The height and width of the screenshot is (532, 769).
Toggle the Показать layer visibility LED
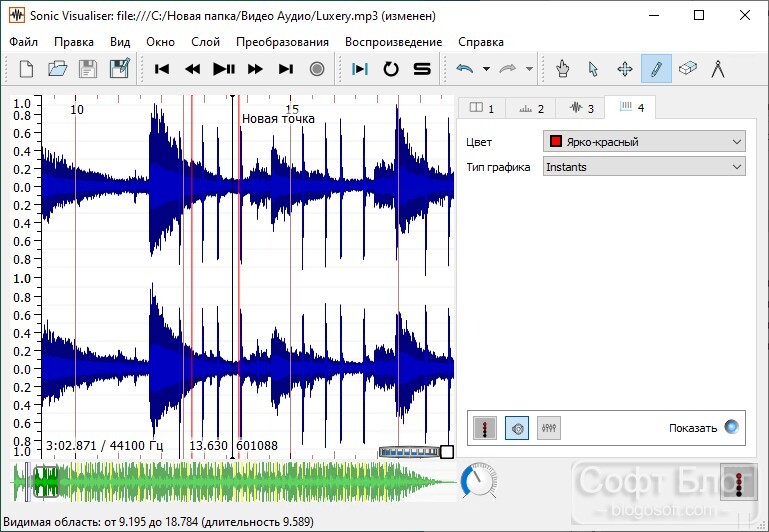click(x=731, y=427)
